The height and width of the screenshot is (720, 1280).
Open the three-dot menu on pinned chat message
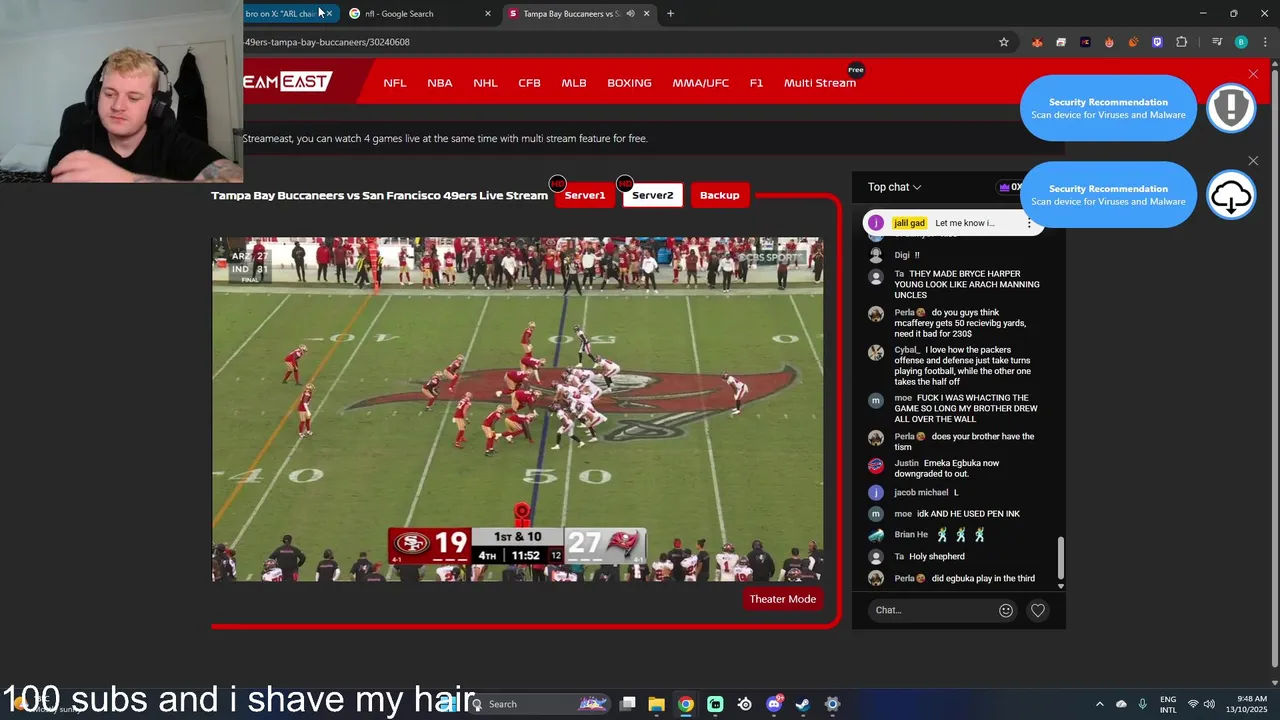click(1029, 223)
